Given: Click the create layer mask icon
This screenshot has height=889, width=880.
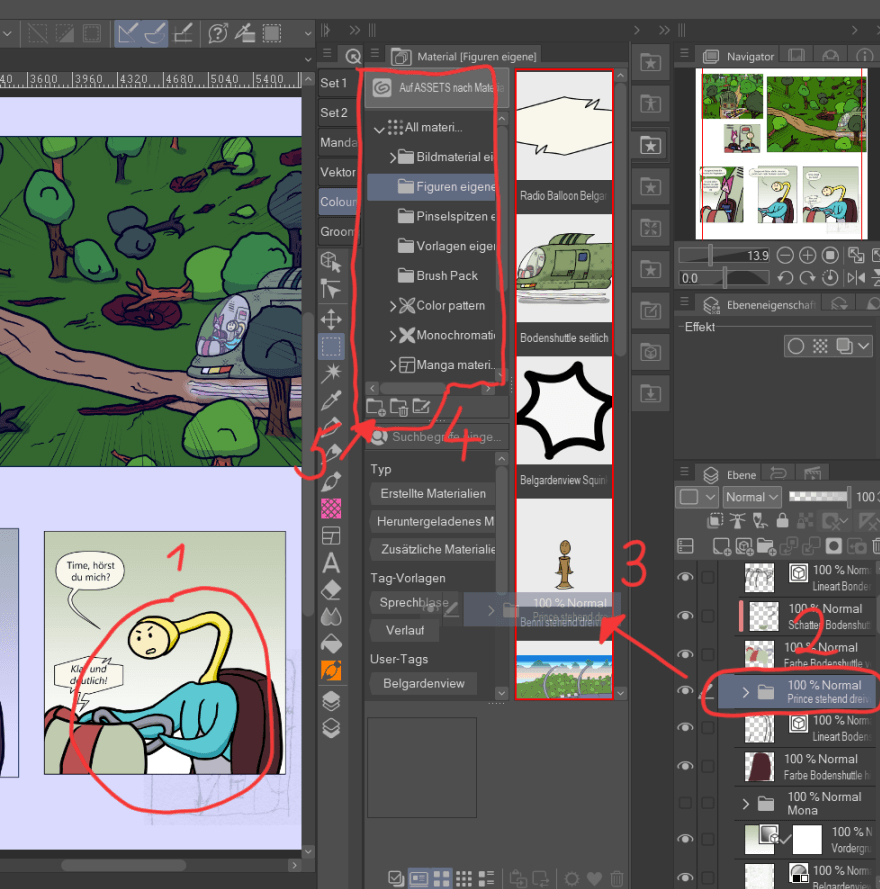Looking at the screenshot, I should click(834, 546).
